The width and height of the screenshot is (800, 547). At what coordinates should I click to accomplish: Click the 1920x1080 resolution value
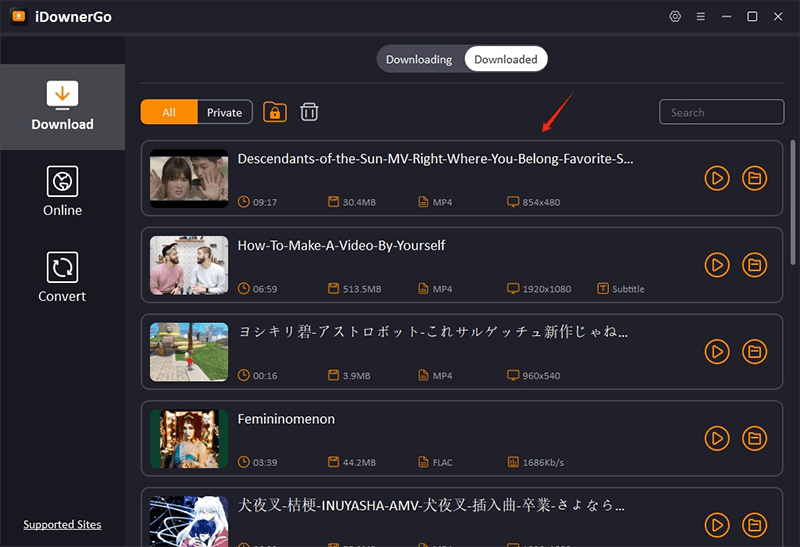(x=546, y=289)
